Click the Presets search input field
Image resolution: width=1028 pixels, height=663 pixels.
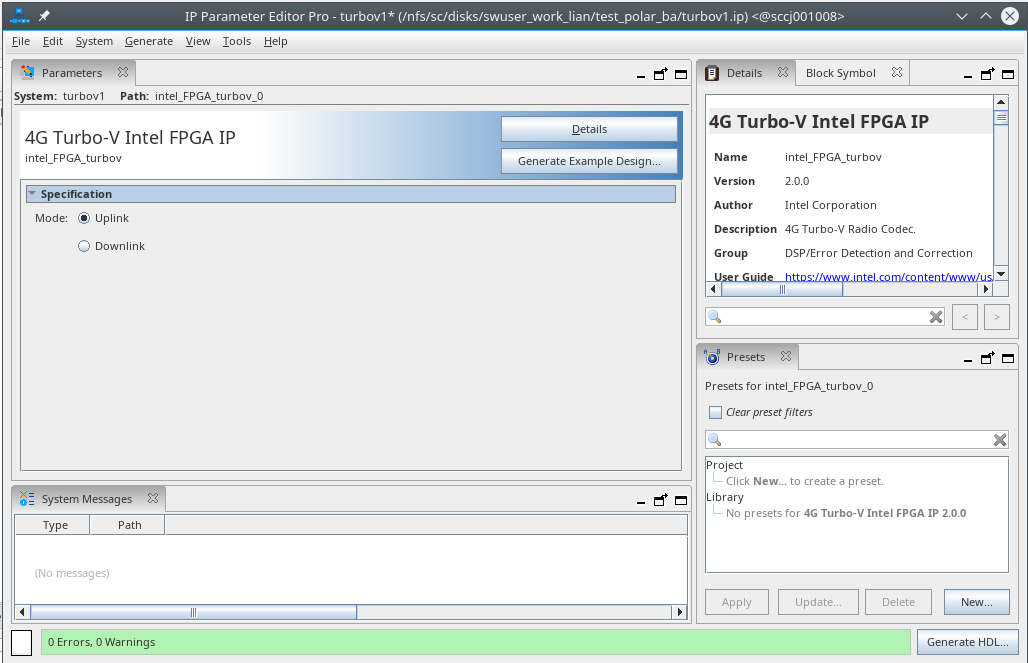(856, 440)
